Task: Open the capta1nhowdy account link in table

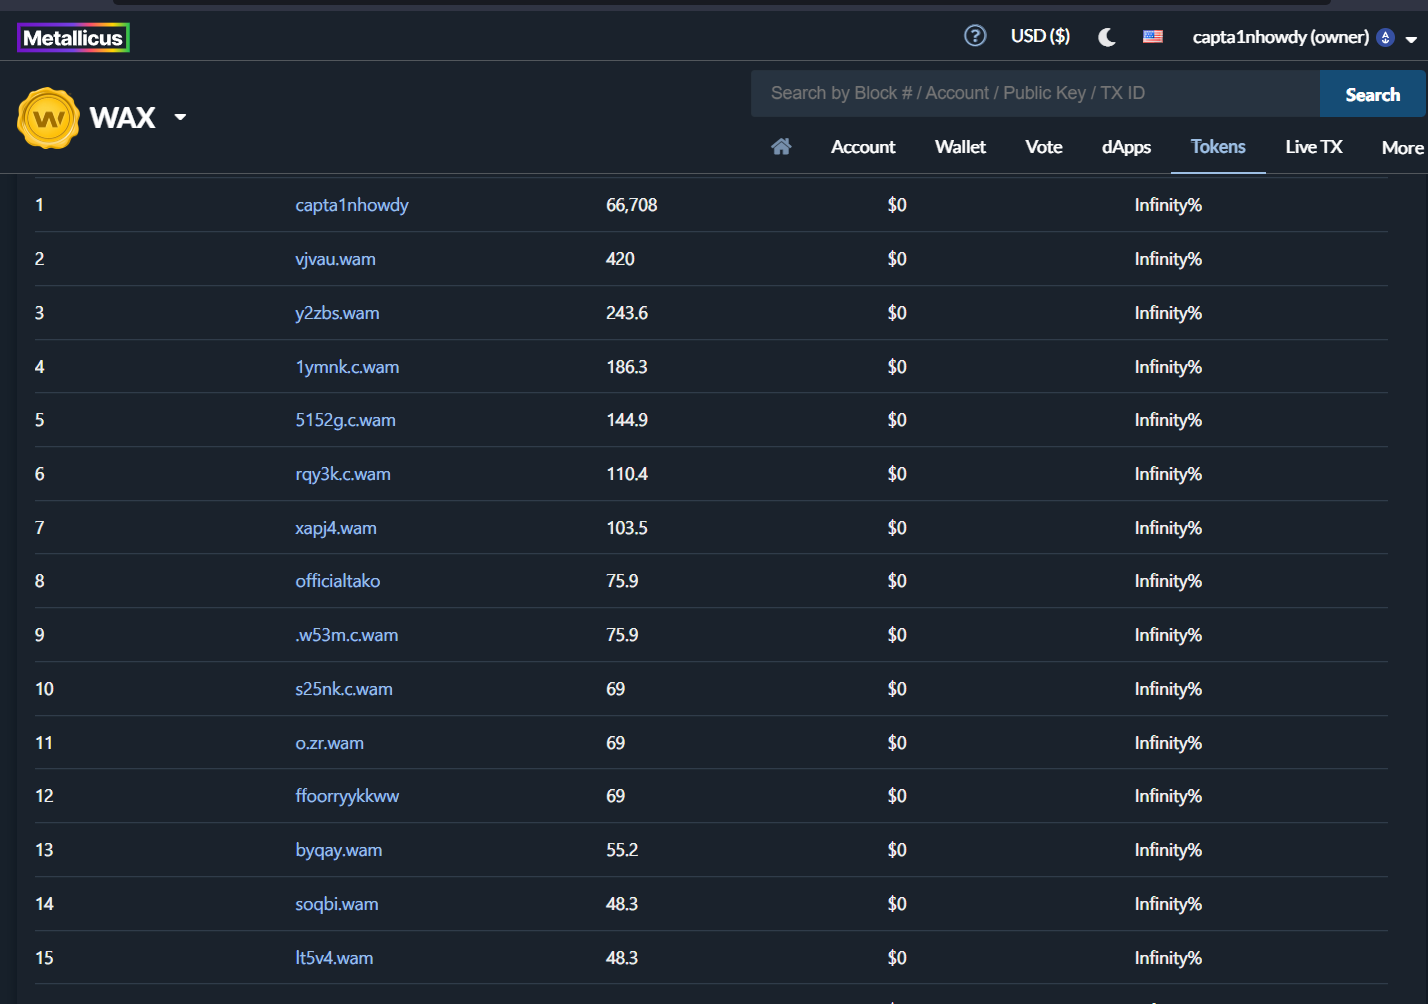Action: [352, 205]
